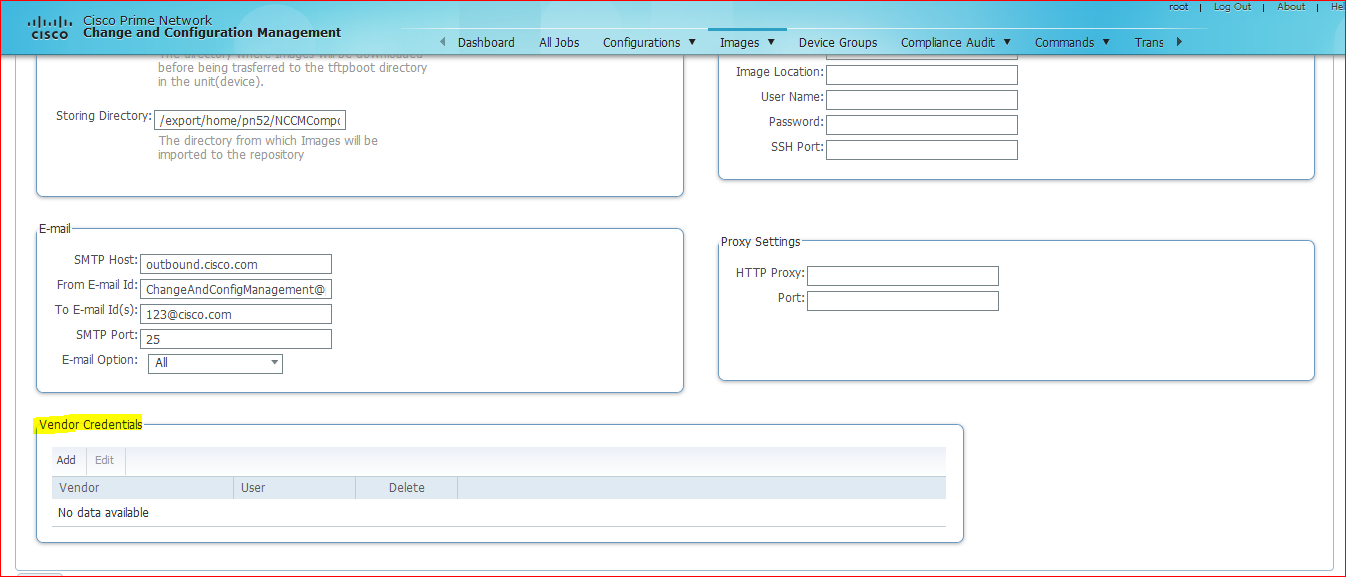The image size is (1346, 577).
Task: Switch to Device Groups tab
Action: (838, 42)
